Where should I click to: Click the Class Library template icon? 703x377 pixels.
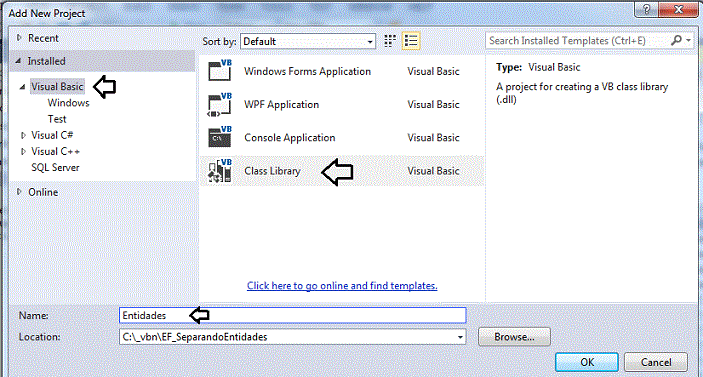220,171
